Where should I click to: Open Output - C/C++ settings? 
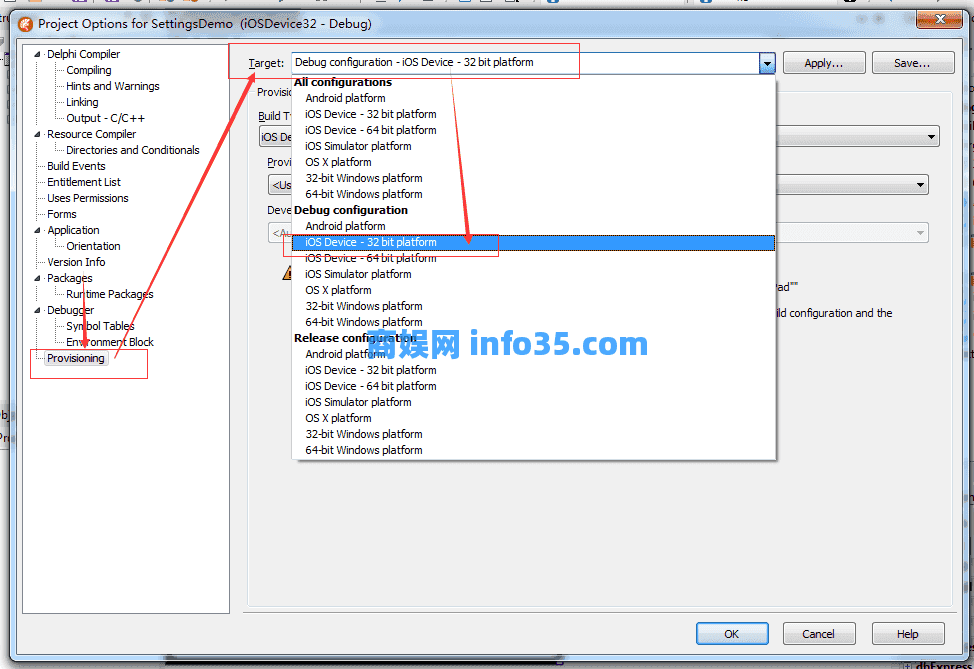[x=106, y=118]
